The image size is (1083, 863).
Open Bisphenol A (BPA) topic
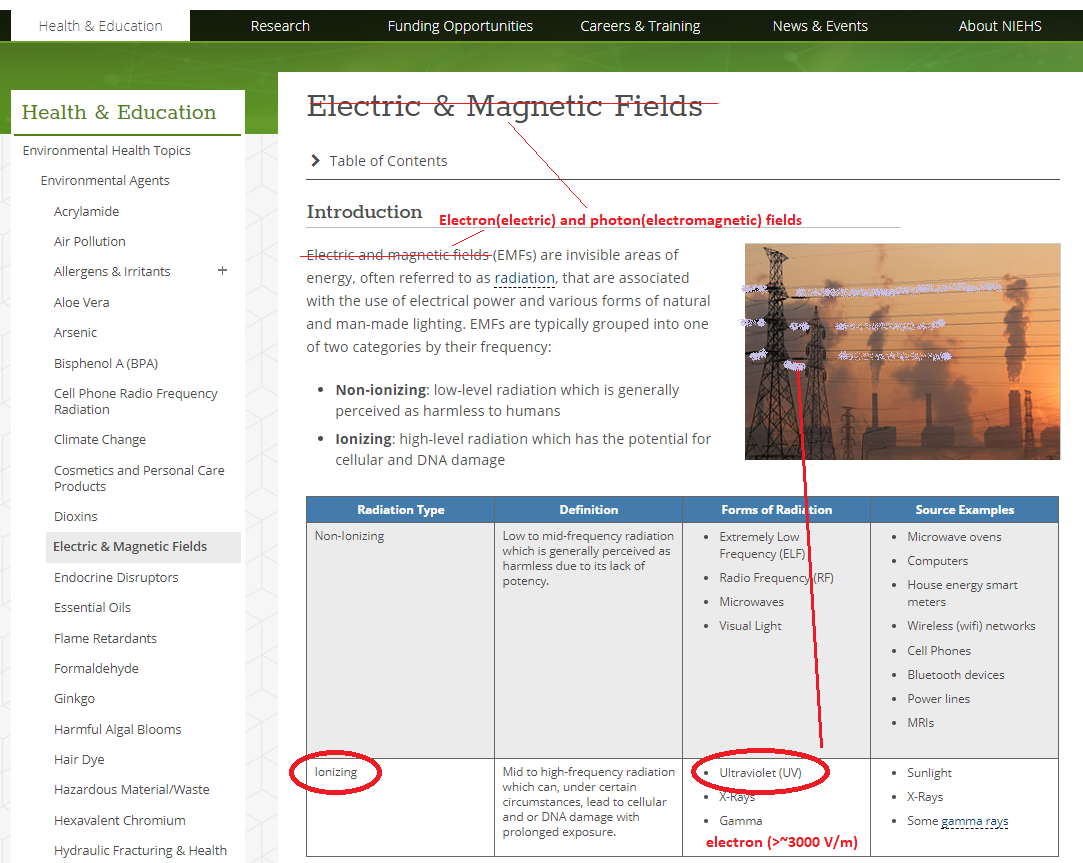[x=106, y=363]
